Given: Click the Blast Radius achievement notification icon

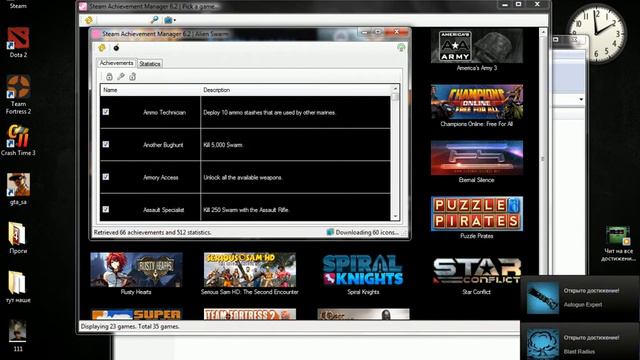Looking at the screenshot, I should point(542,344).
